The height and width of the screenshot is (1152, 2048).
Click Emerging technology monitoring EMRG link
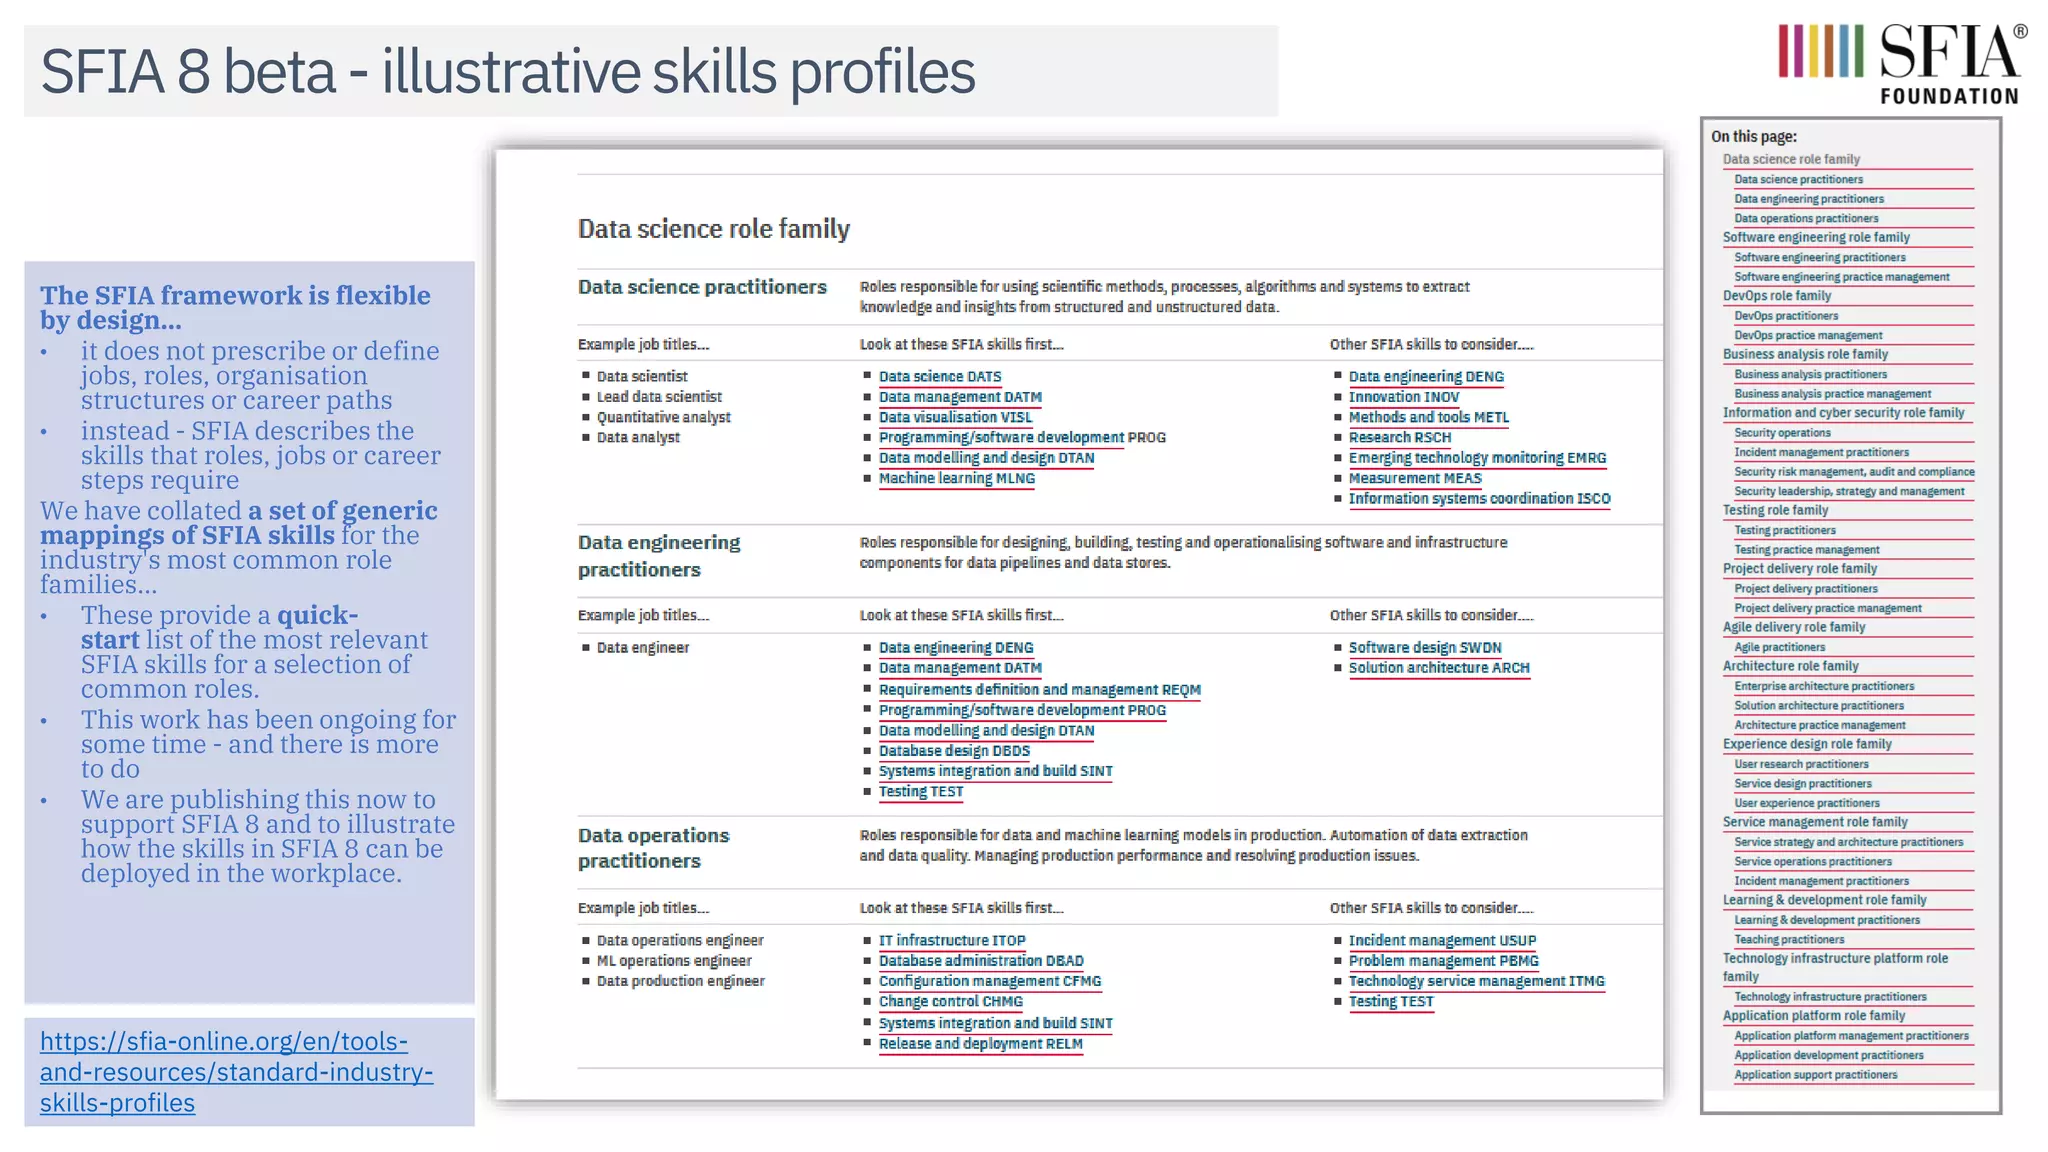pyautogui.click(x=1478, y=458)
